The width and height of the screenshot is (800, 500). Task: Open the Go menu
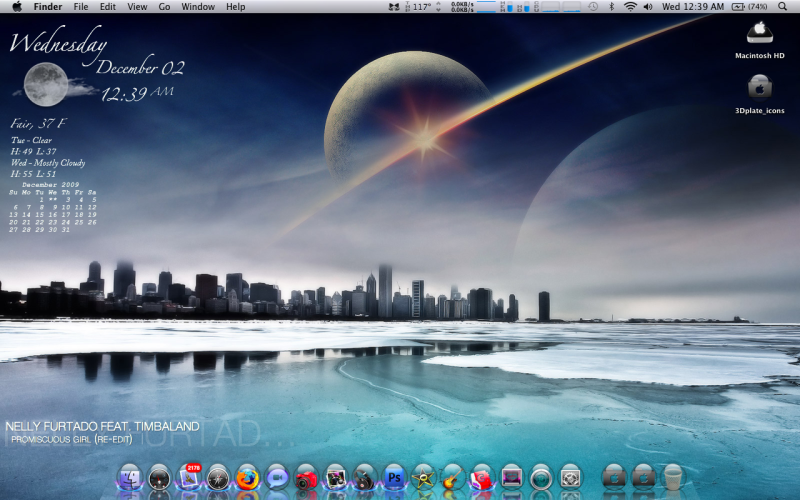[x=164, y=7]
